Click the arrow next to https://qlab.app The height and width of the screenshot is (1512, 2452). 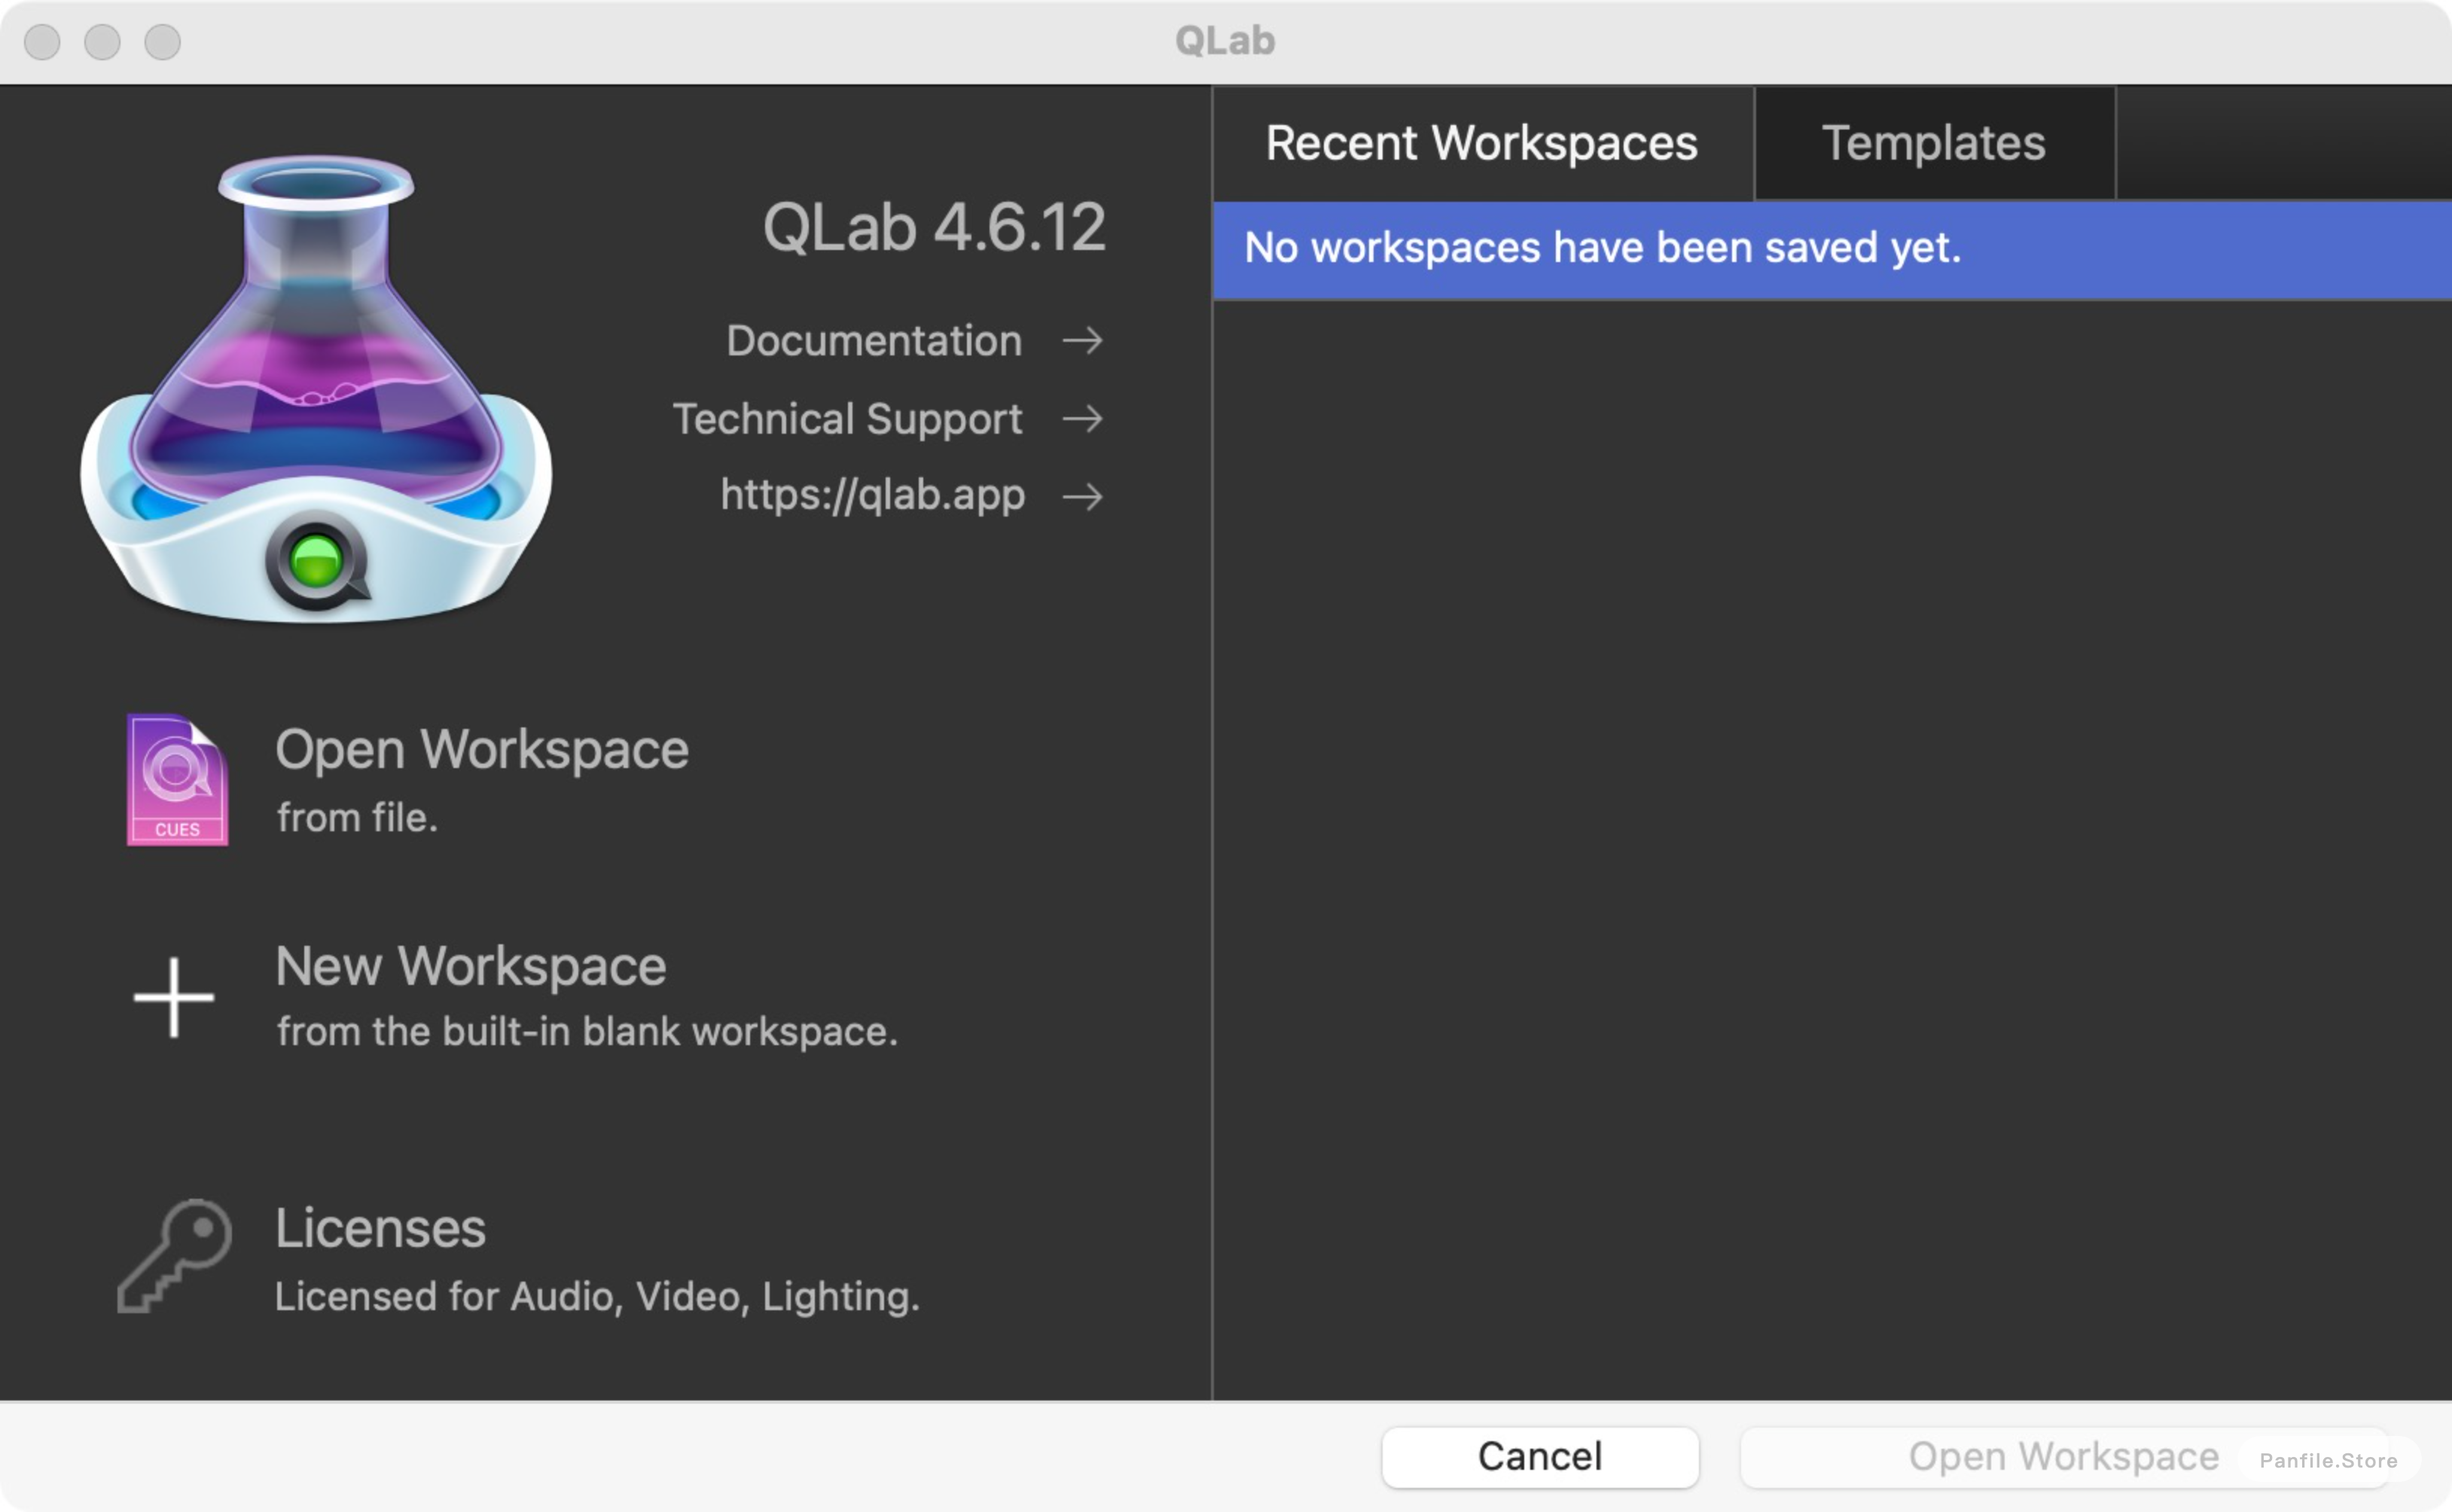[x=1082, y=496]
